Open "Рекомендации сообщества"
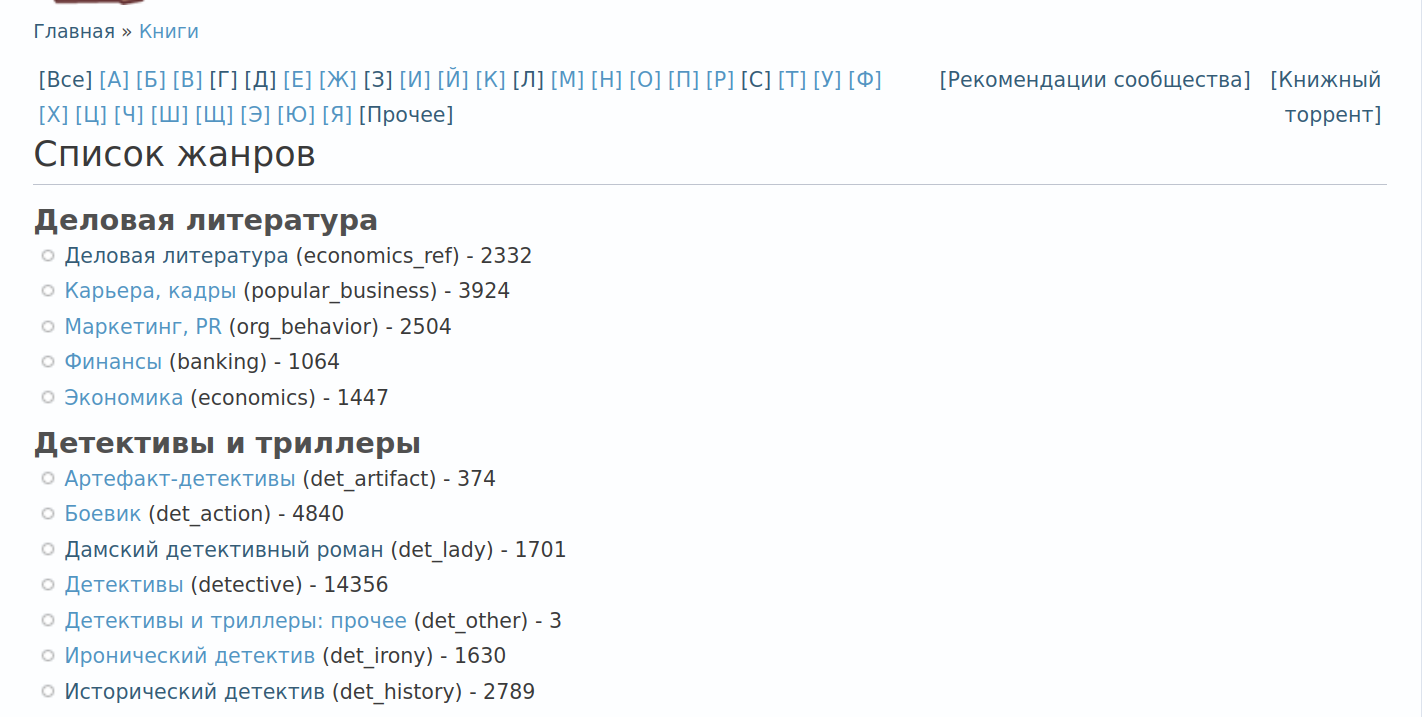The height and width of the screenshot is (717, 1422). point(1095,79)
